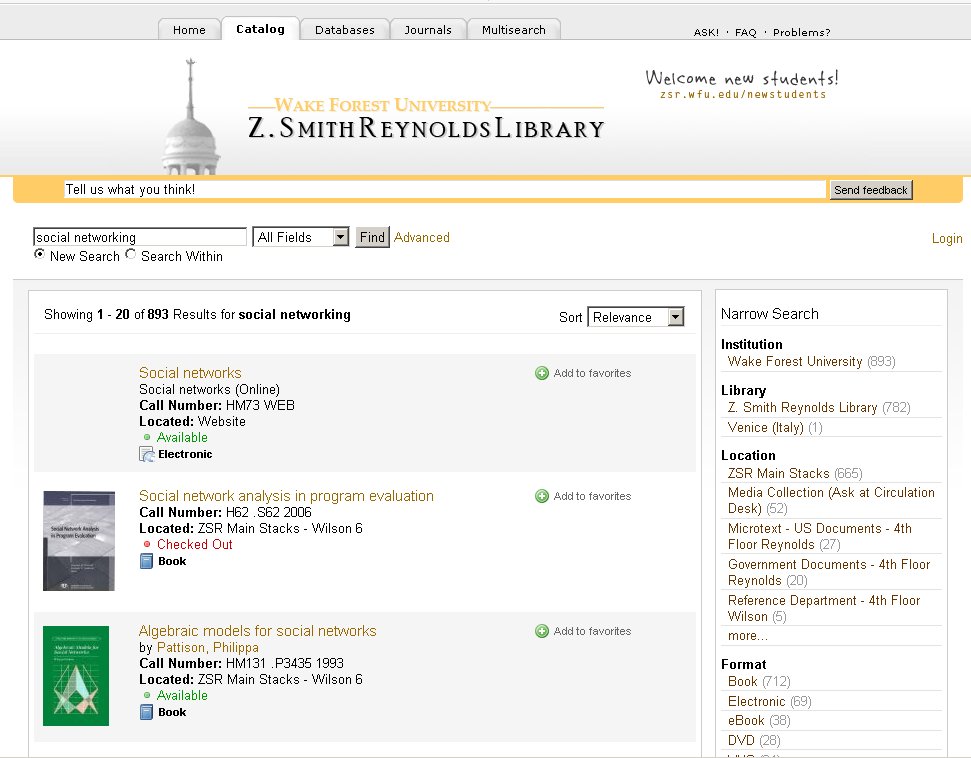Open the FAQ link
The width and height of the screenshot is (971, 758).
746,32
